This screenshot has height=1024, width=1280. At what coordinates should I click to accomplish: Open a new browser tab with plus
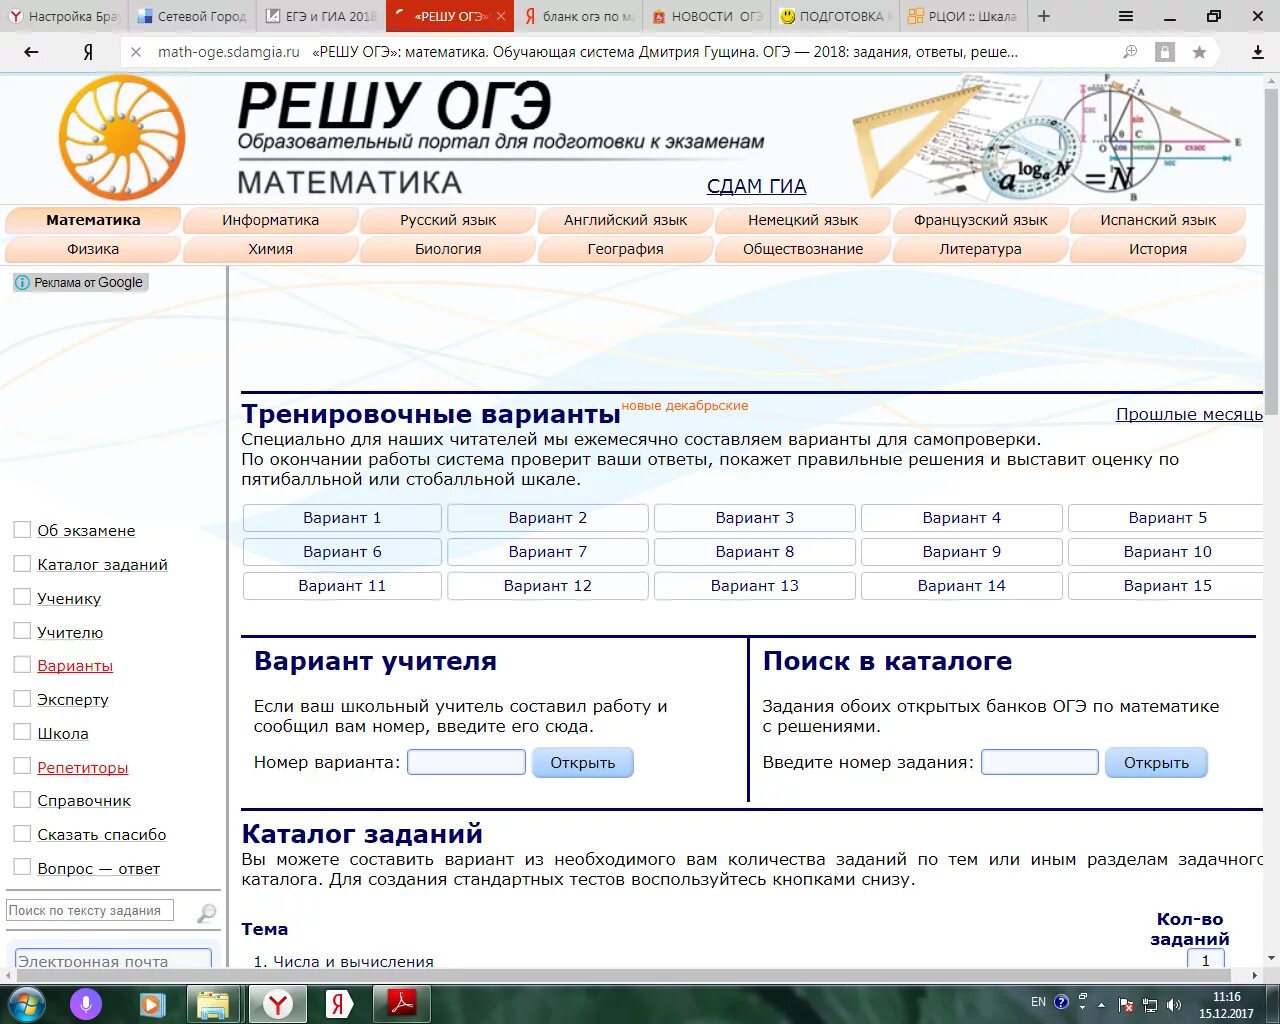(1044, 16)
